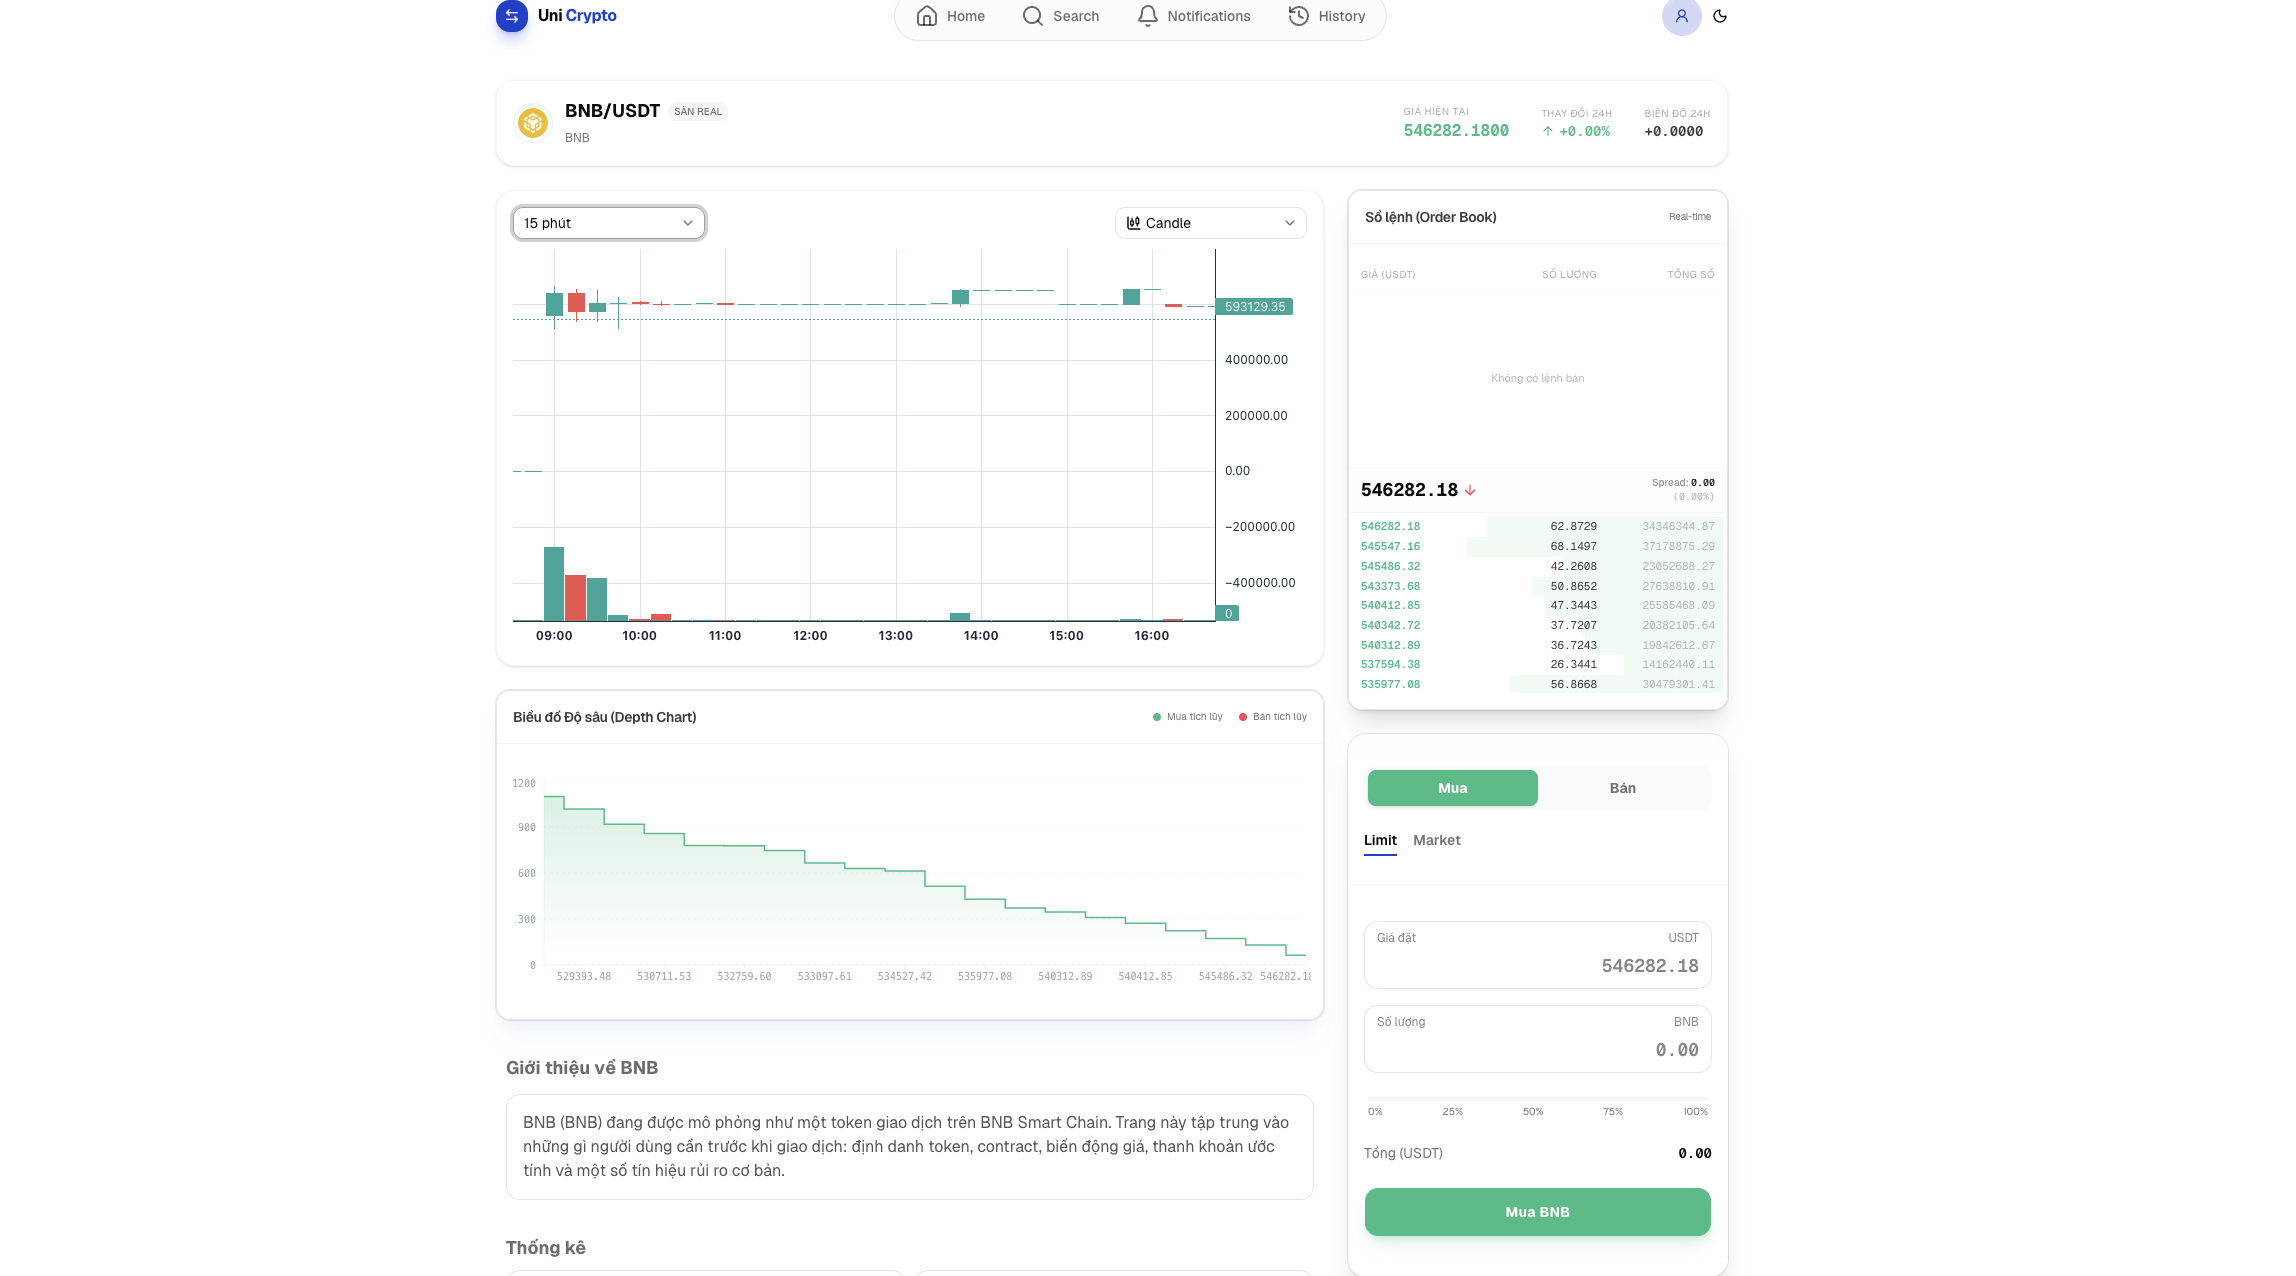2296x1276 pixels.
Task: Click the Real-time label in Order Book
Action: click(1689, 217)
